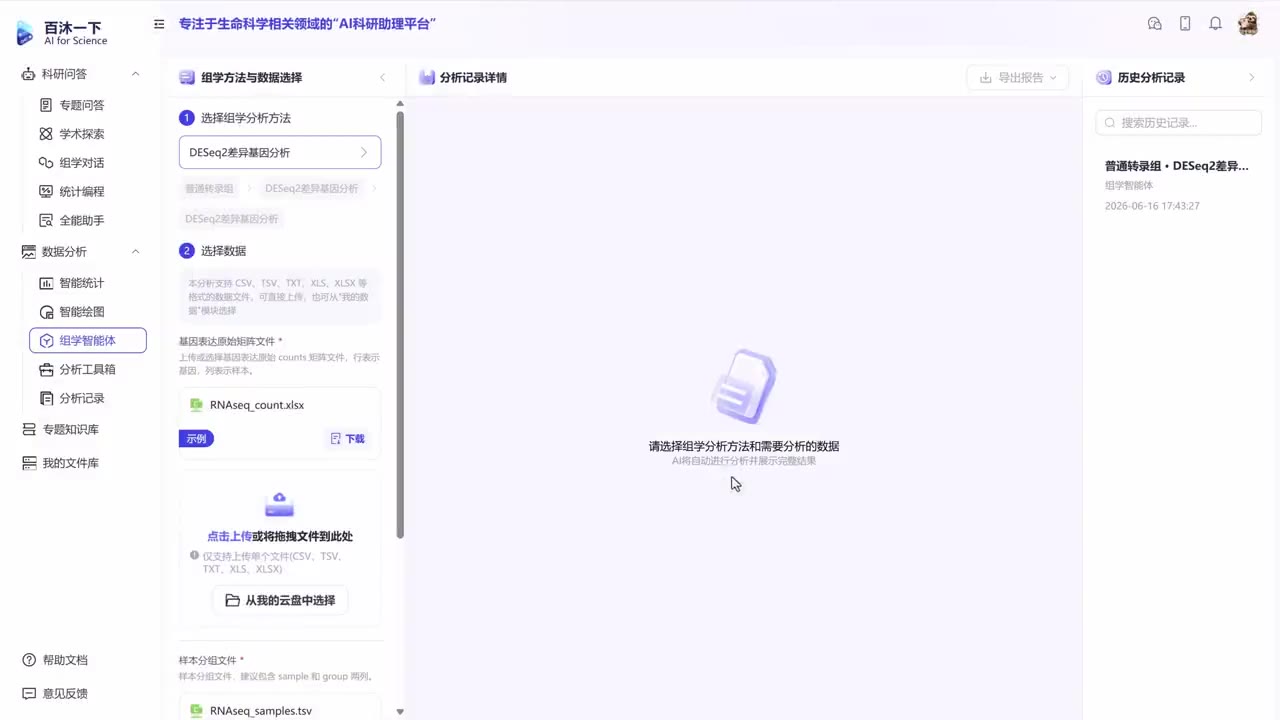Open 全能助手 in the sidebar
Viewport: 1280px width, 720px height.
pyautogui.click(x=82, y=221)
